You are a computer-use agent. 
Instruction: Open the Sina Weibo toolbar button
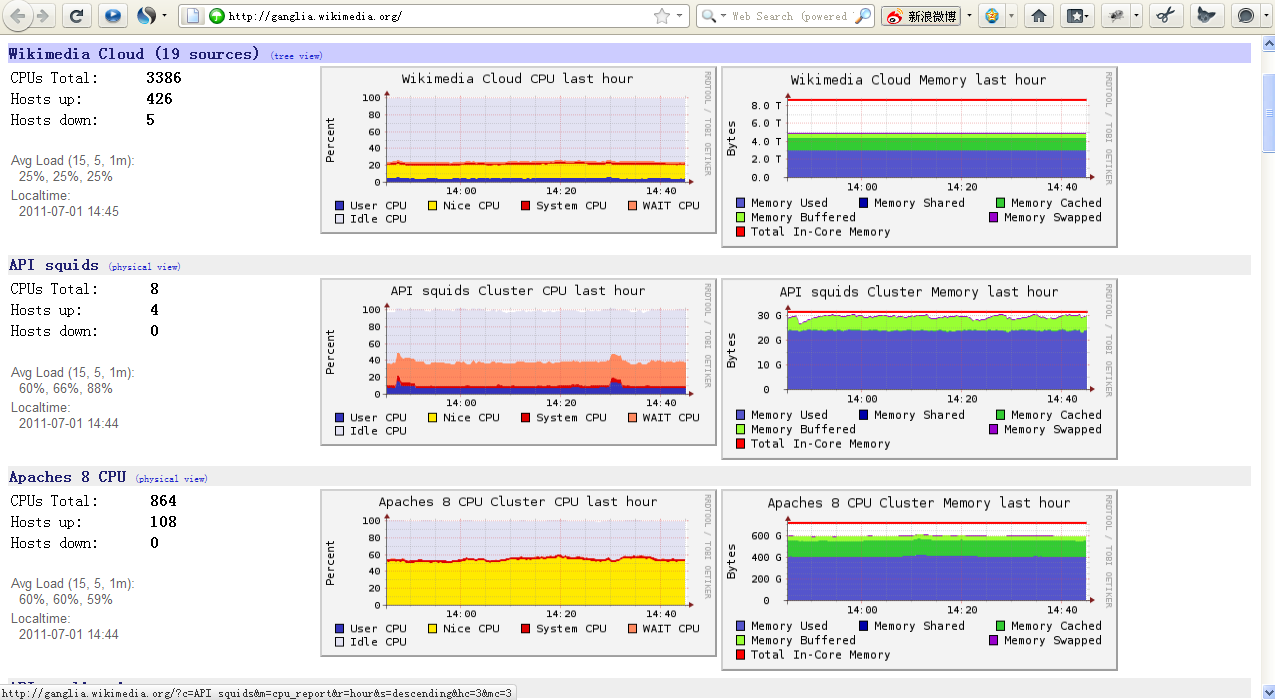pyautogui.click(x=920, y=16)
